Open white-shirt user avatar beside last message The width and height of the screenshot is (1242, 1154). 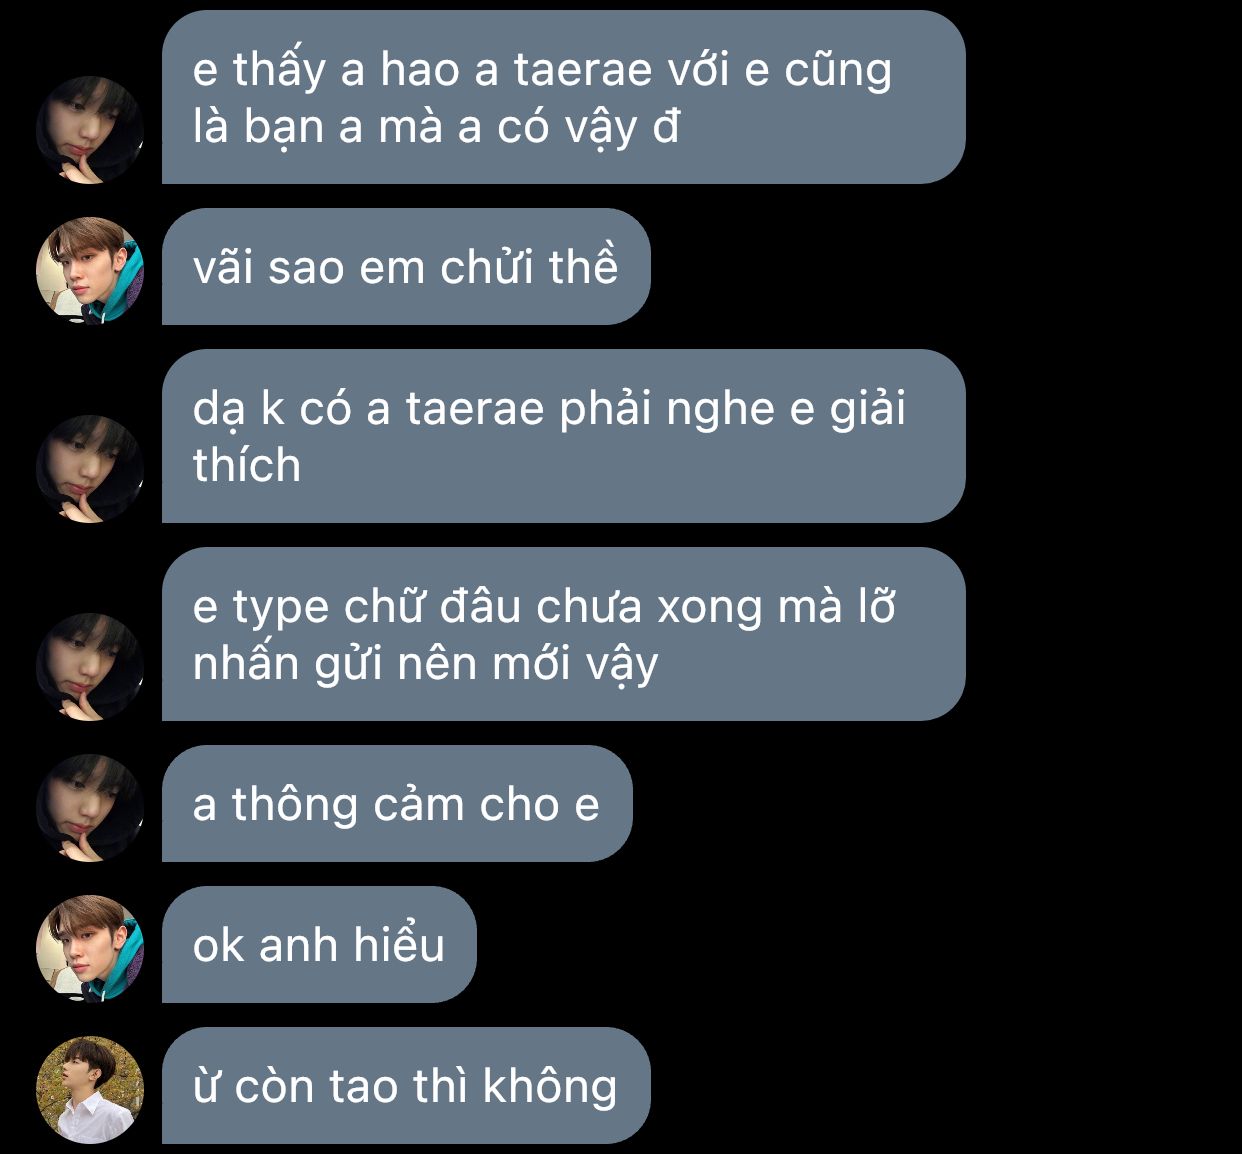(90, 1089)
